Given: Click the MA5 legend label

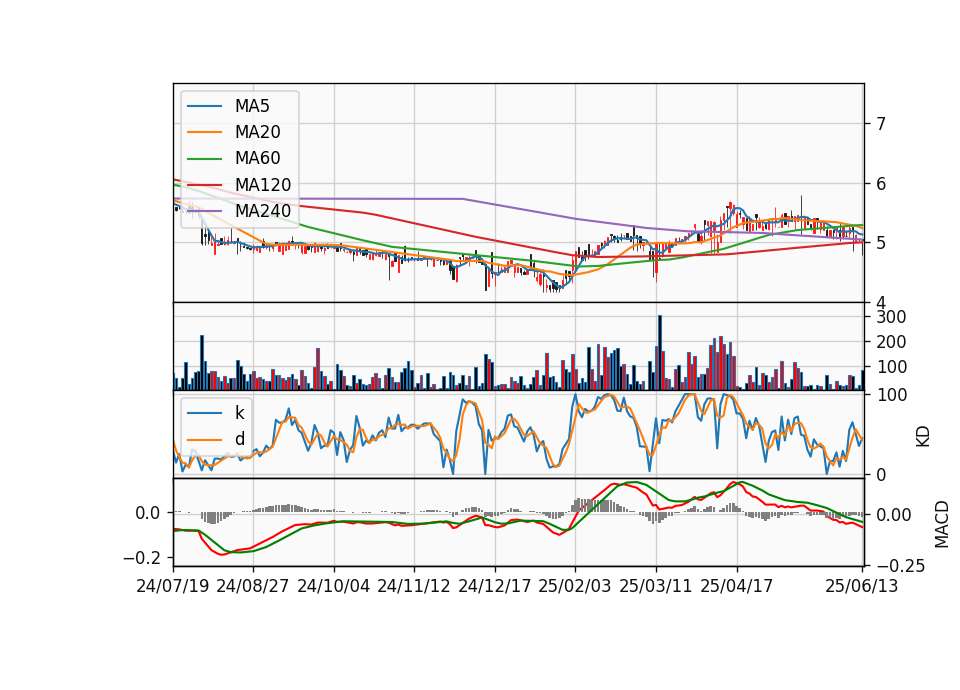Looking at the screenshot, I should coord(252,106).
